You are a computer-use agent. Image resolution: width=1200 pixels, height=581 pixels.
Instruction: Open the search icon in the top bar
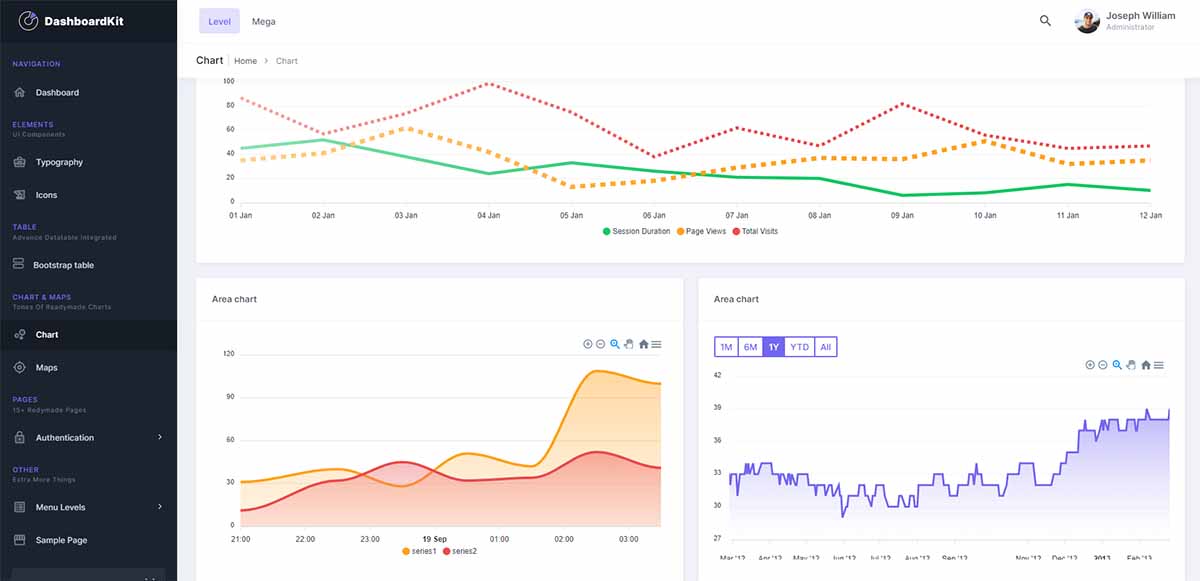(x=1044, y=20)
